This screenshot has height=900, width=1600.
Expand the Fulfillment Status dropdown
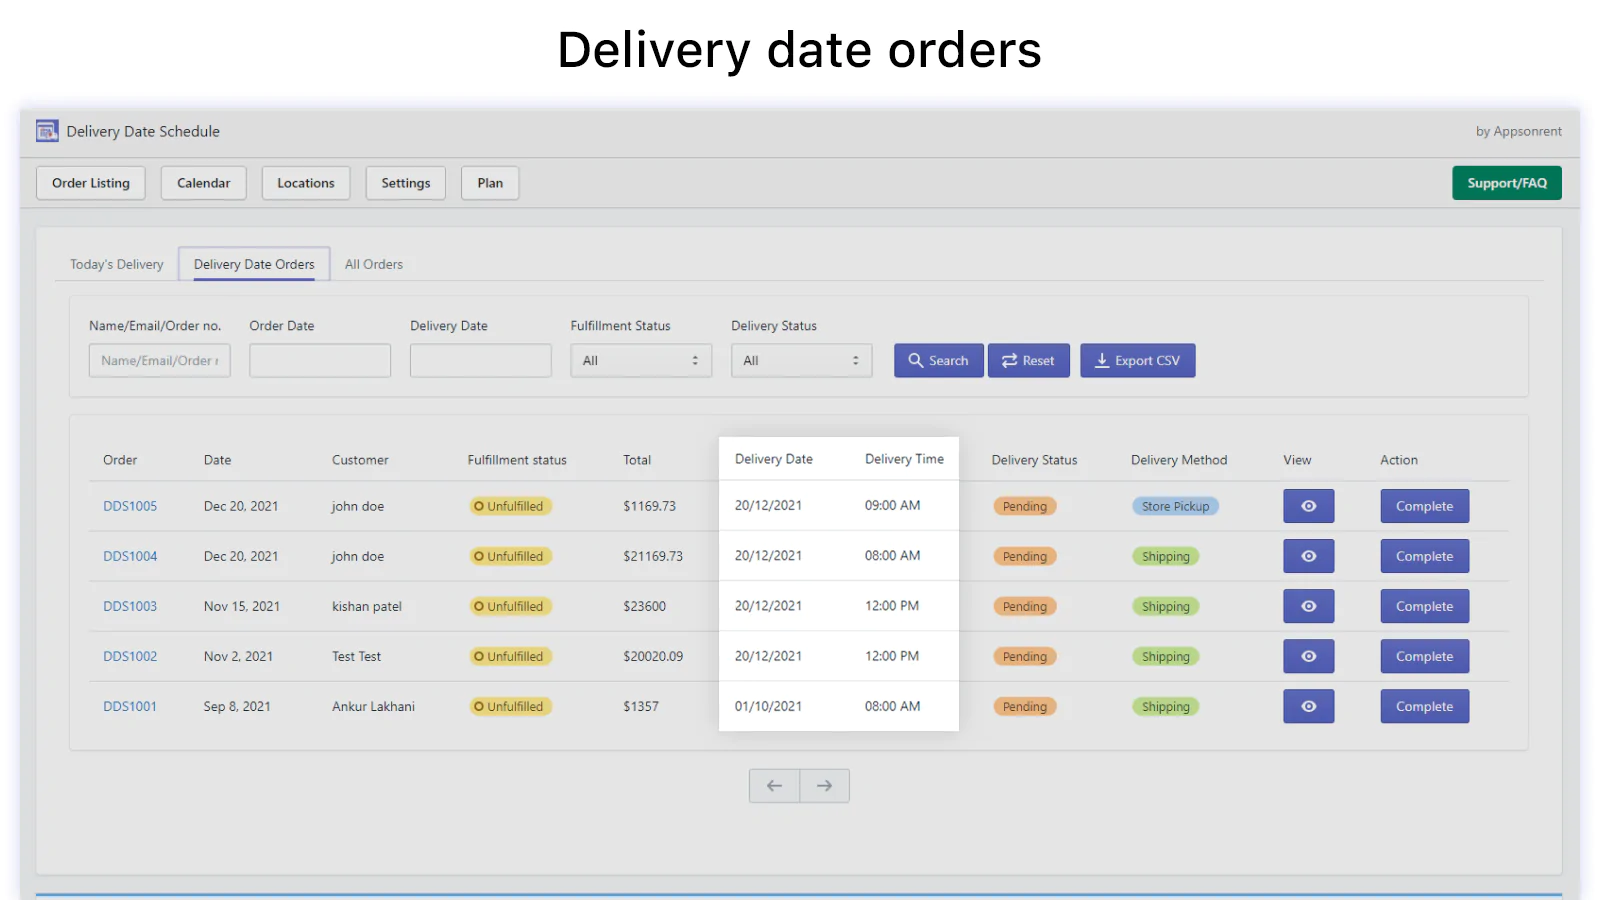[640, 361]
